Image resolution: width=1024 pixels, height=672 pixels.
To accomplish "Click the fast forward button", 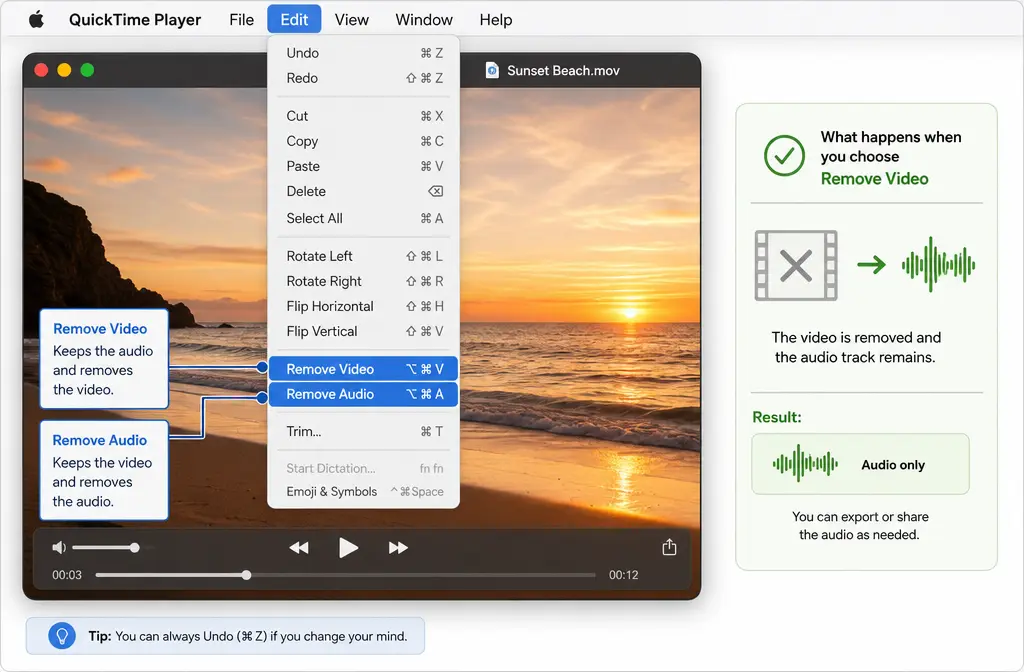I will [x=398, y=547].
